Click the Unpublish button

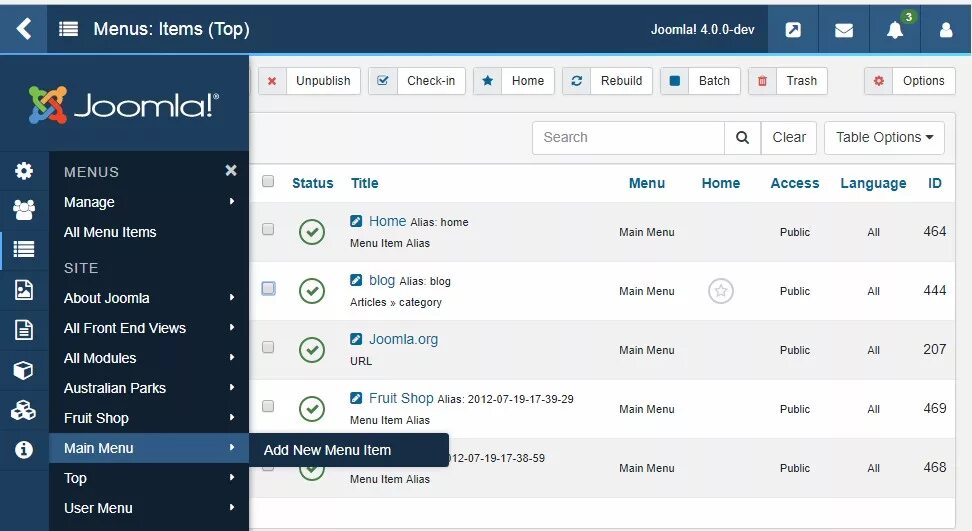point(309,81)
